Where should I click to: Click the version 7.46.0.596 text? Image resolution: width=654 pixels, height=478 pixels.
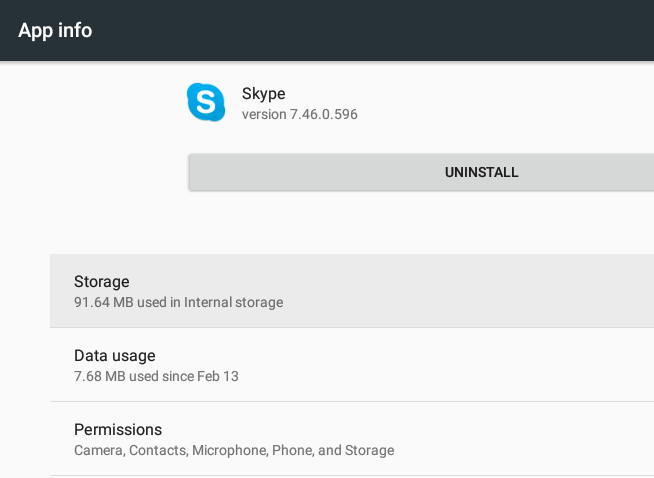pos(300,114)
